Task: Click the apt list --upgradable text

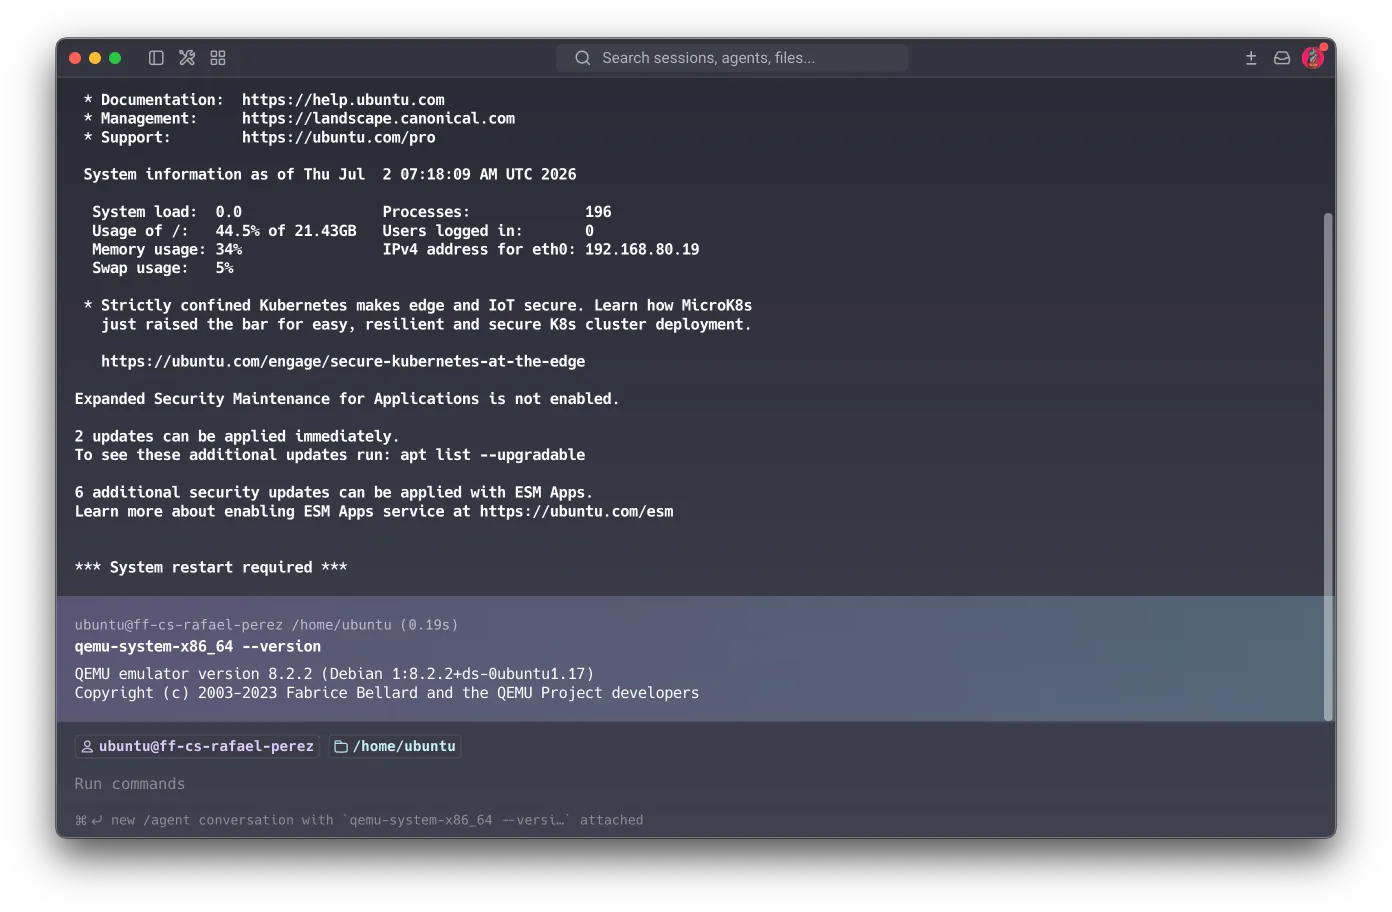Action: click(493, 455)
